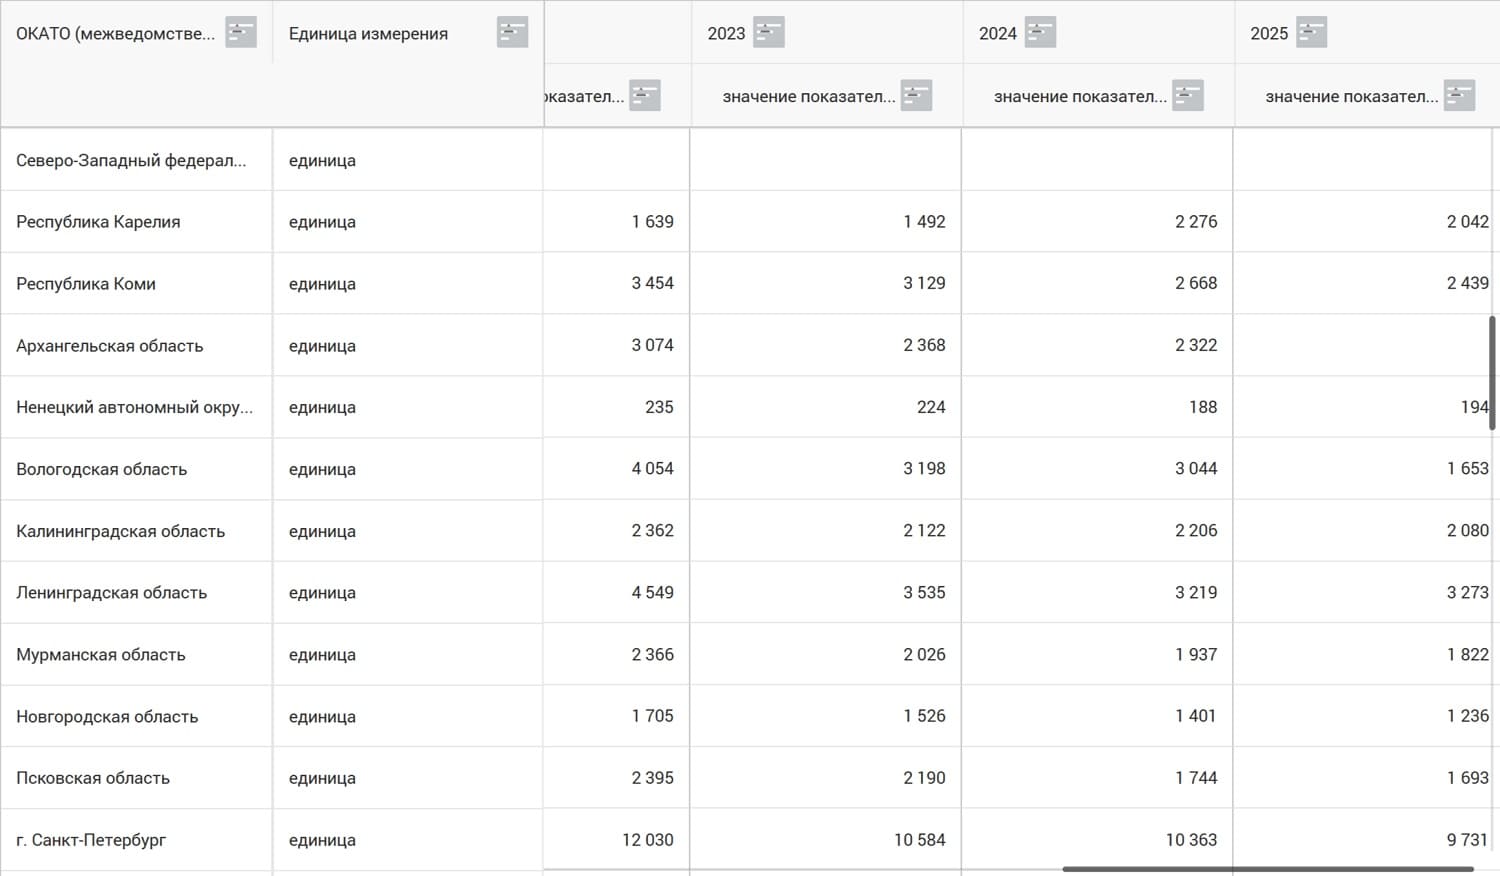Image resolution: width=1500 pixels, height=876 pixels.
Task: Open filter icon for Единица измерения column
Action: [x=512, y=33]
